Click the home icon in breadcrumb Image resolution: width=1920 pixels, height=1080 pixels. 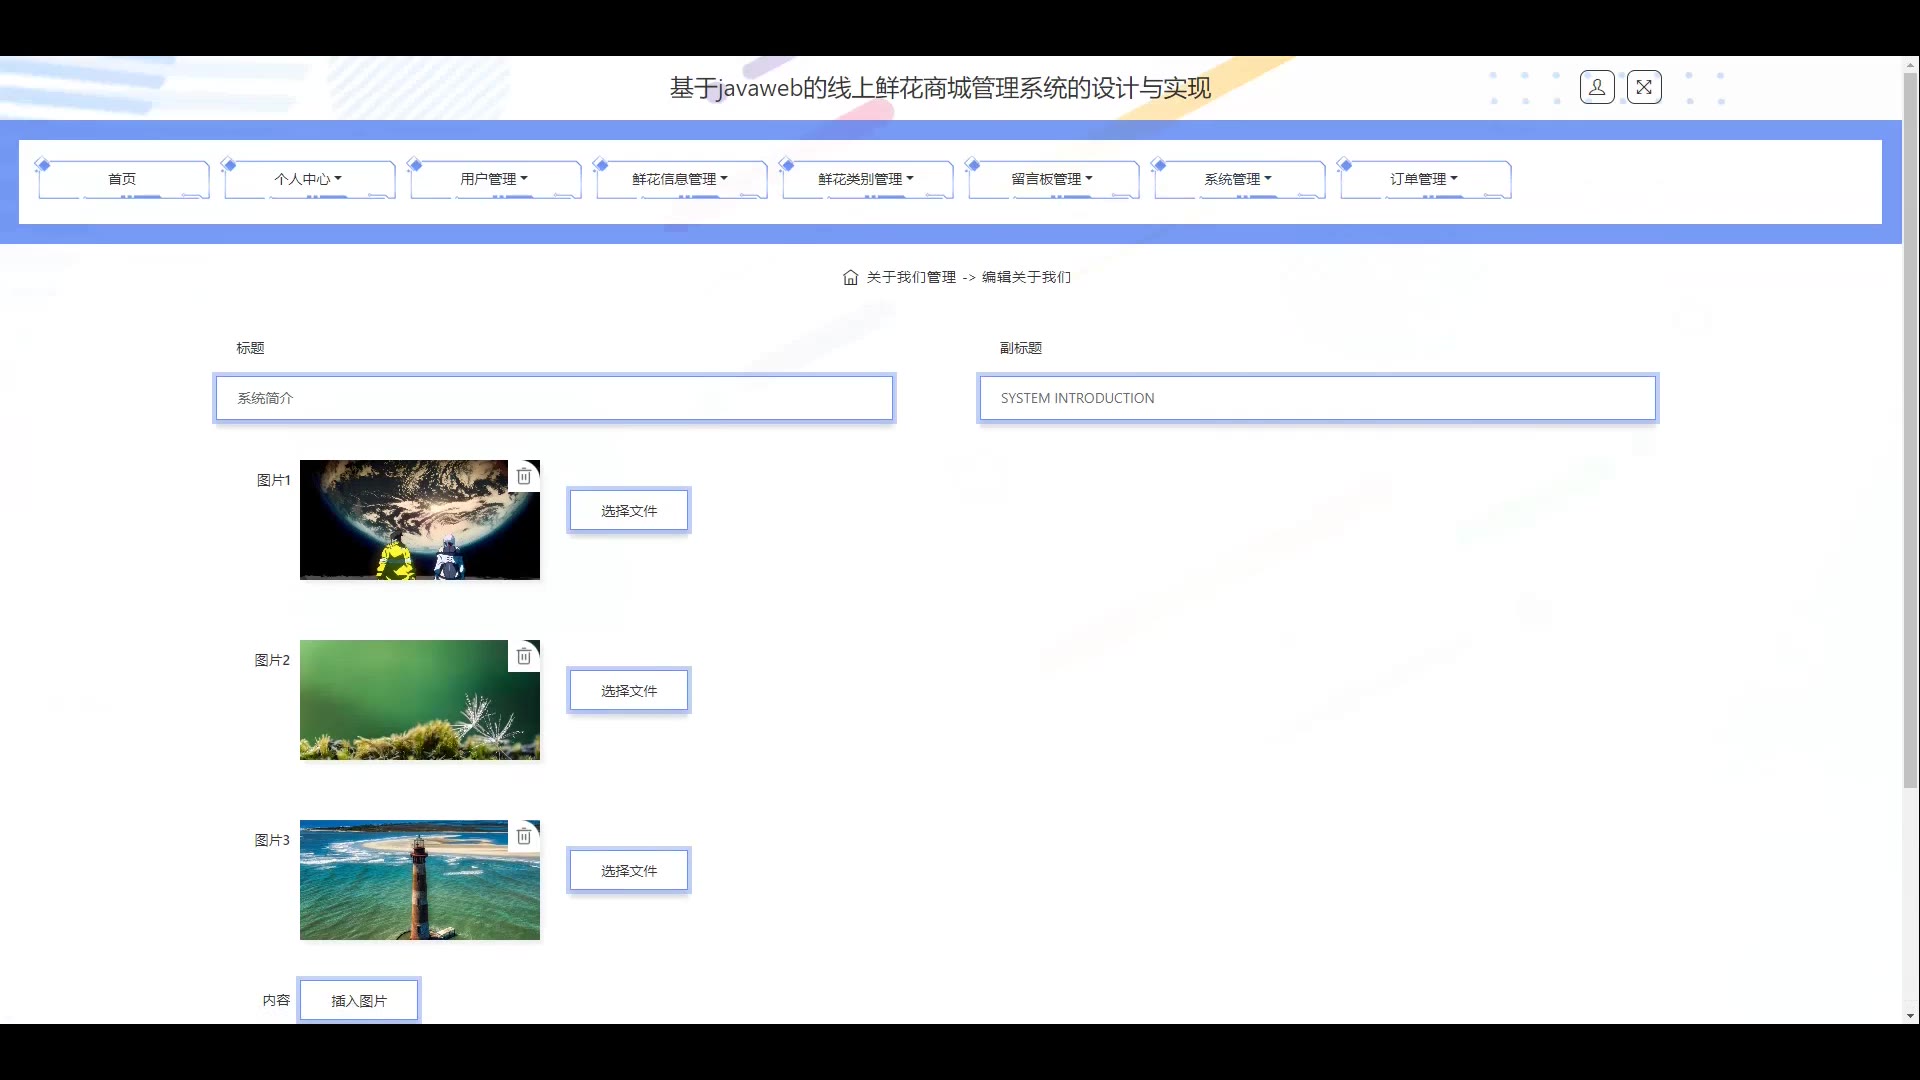850,277
